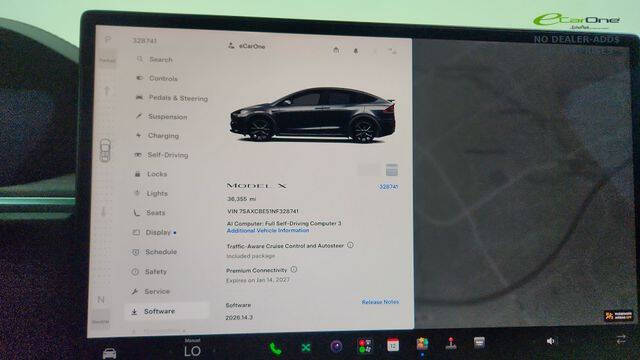Open the Schedule menu item
The height and width of the screenshot is (360, 640).
[x=154, y=252]
